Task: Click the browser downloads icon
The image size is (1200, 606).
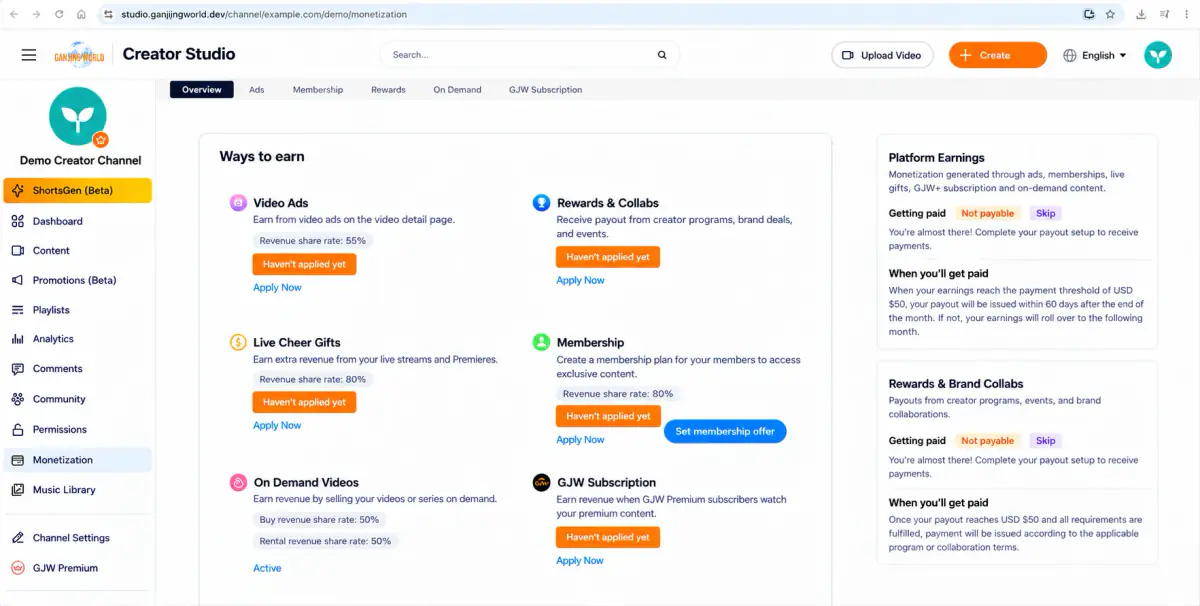Action: pos(1141,14)
